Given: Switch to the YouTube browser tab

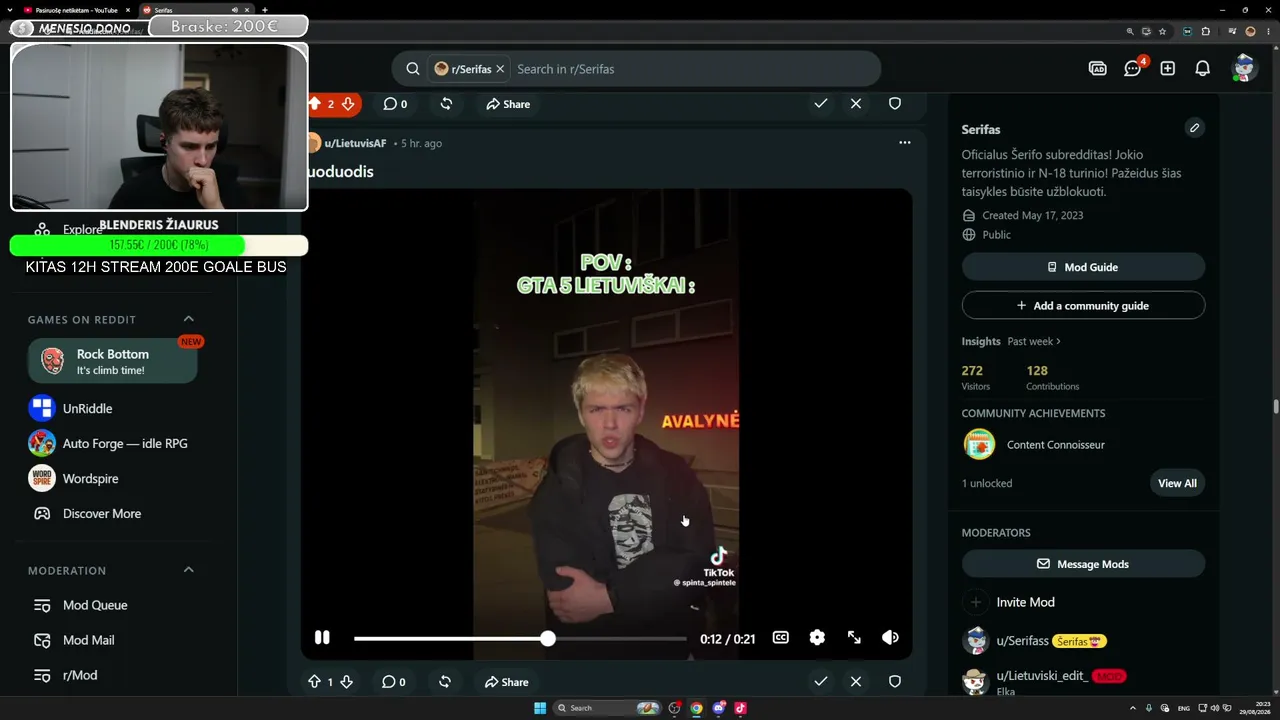Looking at the screenshot, I should click(x=75, y=10).
